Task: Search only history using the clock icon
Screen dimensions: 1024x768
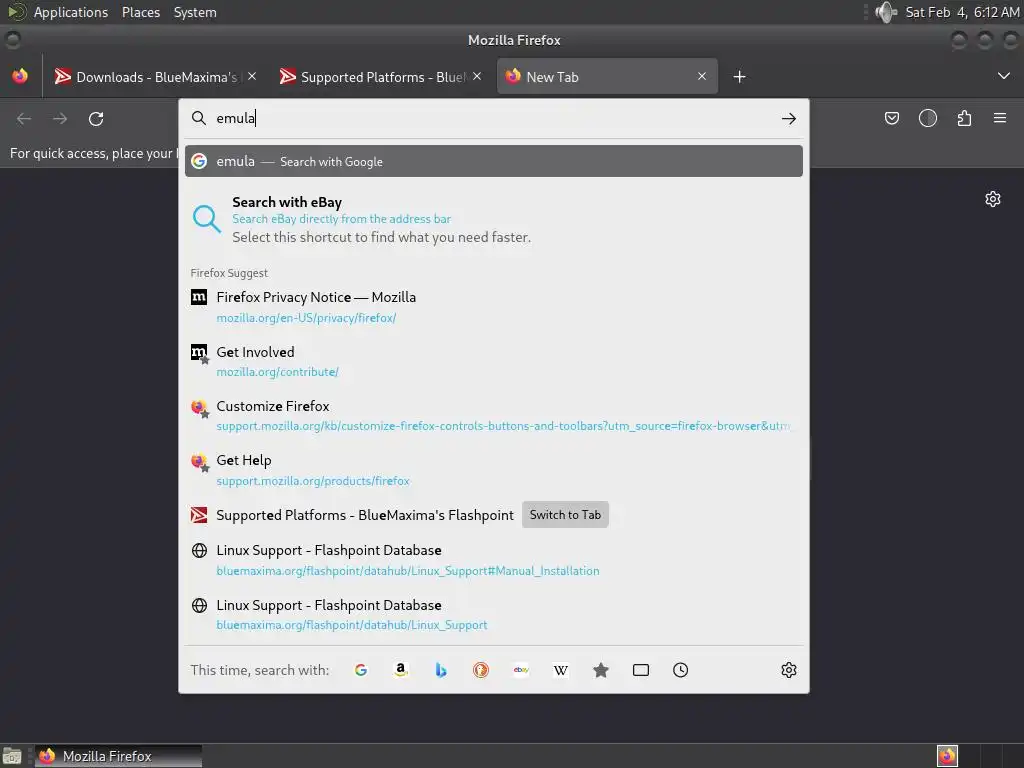Action: 680,670
